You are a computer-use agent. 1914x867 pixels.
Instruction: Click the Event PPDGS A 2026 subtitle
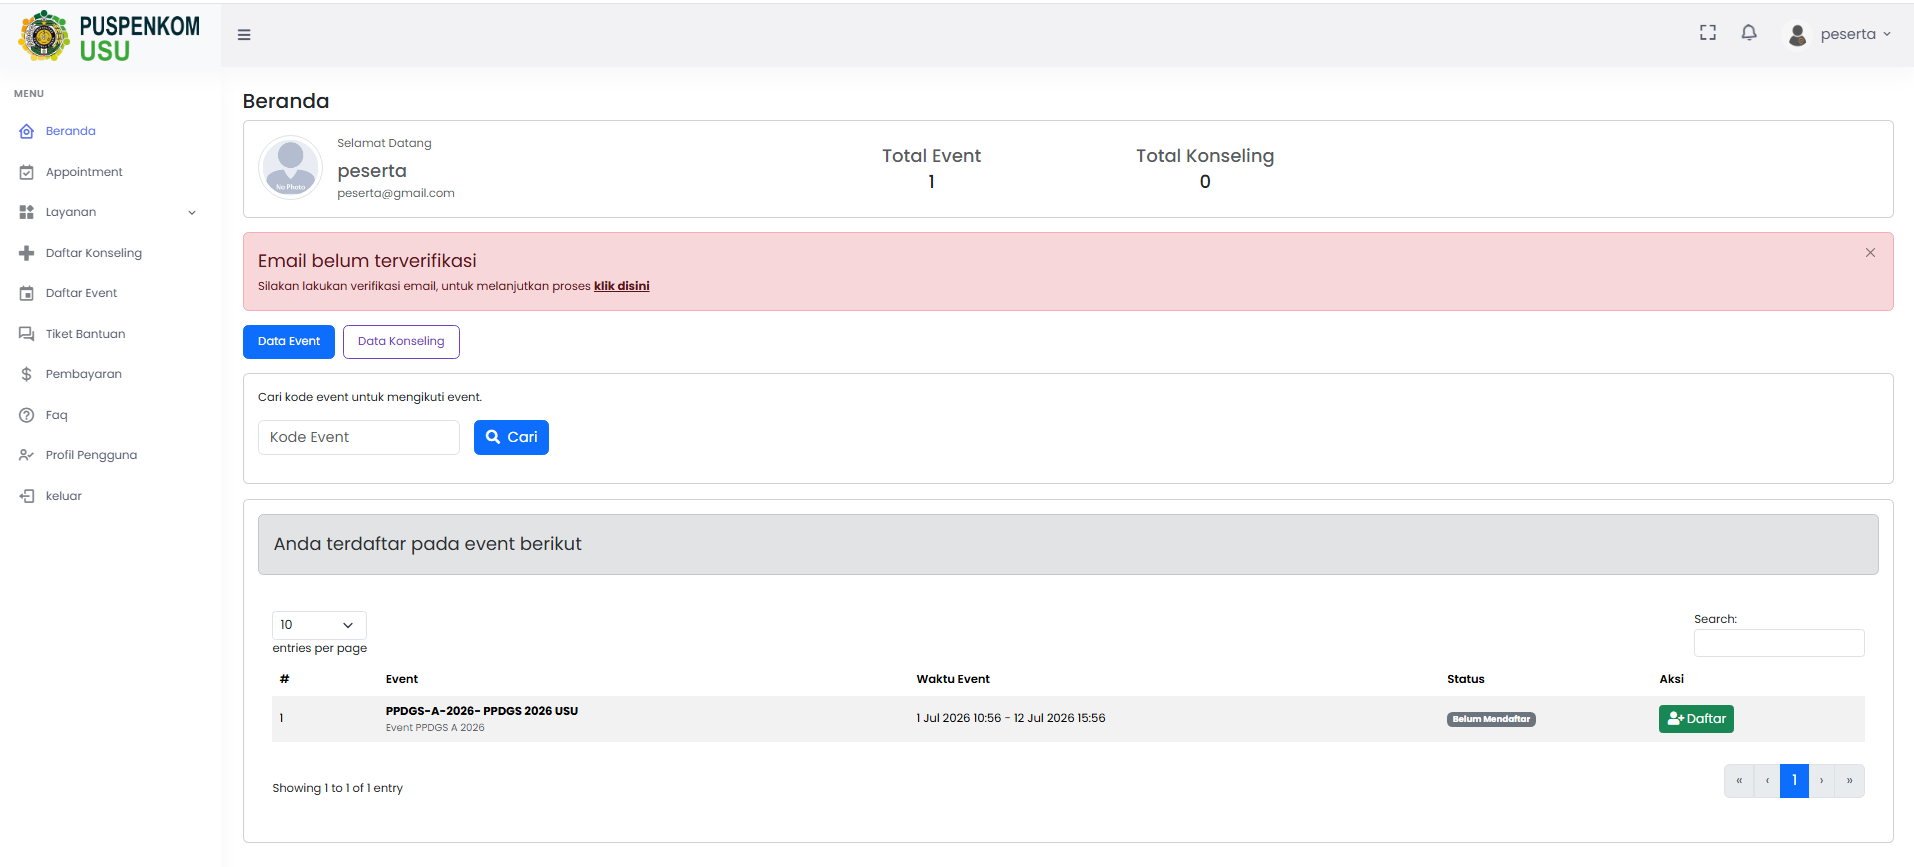click(x=435, y=728)
